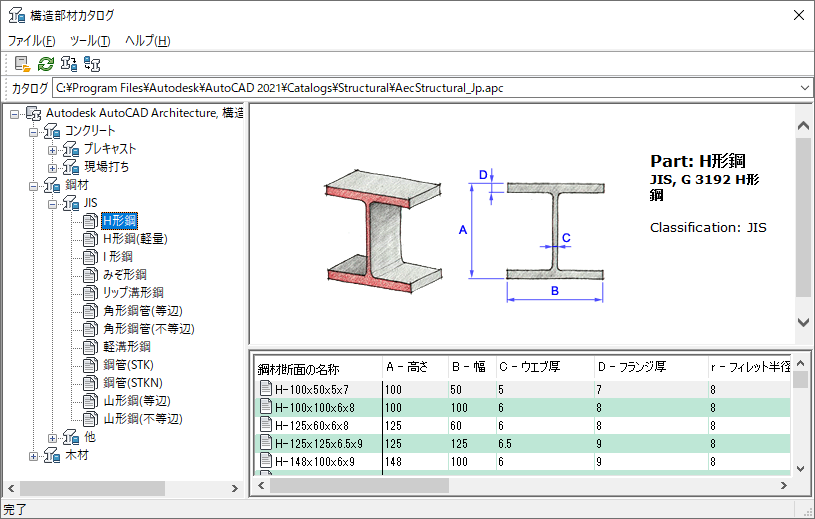Click the 鋼材 folder icon

[52, 185]
